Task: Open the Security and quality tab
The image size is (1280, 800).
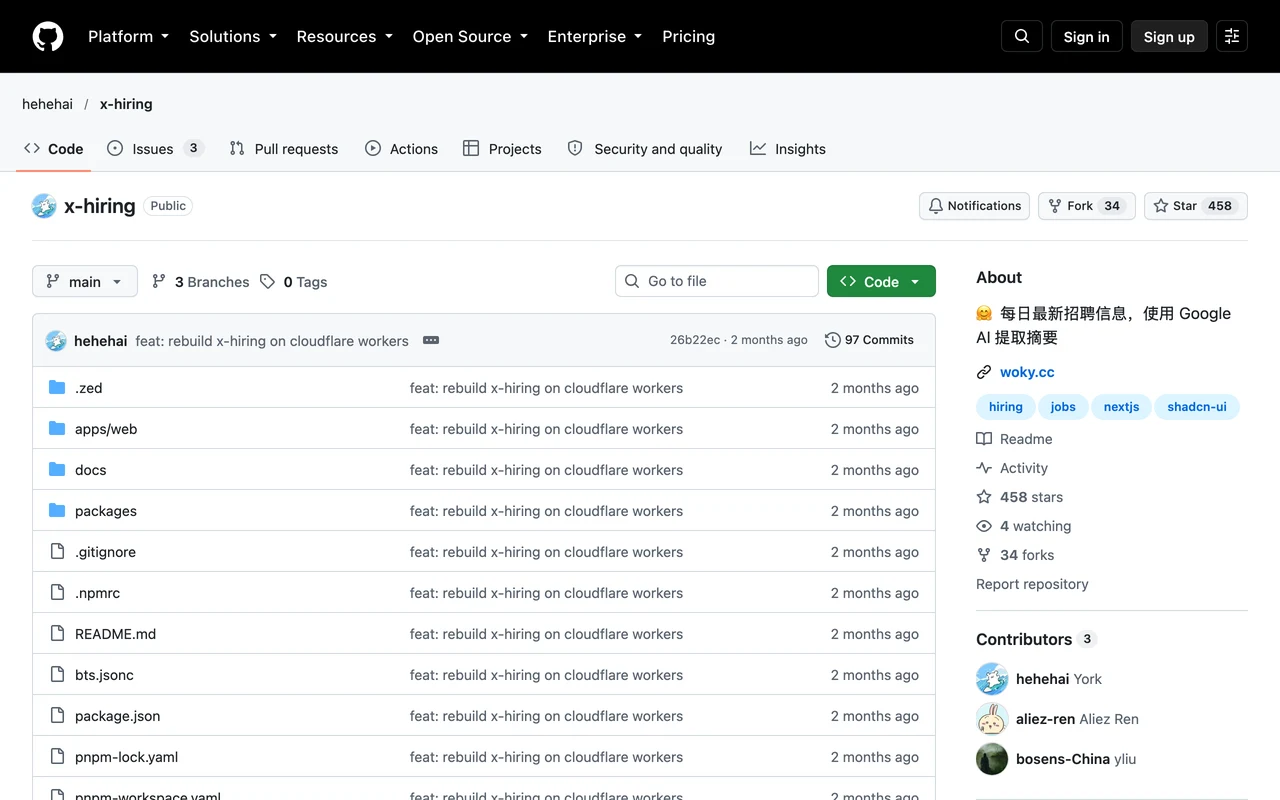Action: [x=645, y=149]
